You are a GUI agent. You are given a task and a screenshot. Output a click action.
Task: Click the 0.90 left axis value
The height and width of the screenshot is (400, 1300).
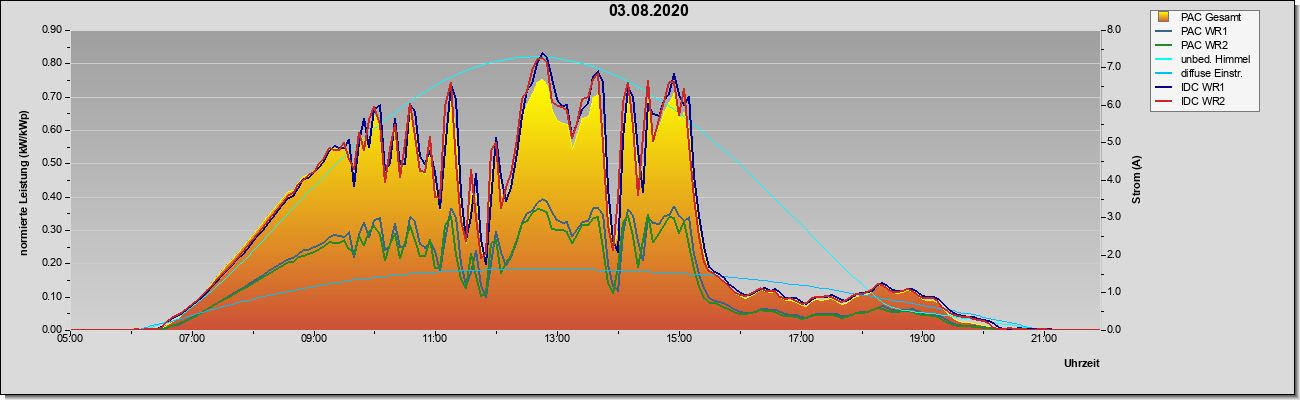coord(53,30)
